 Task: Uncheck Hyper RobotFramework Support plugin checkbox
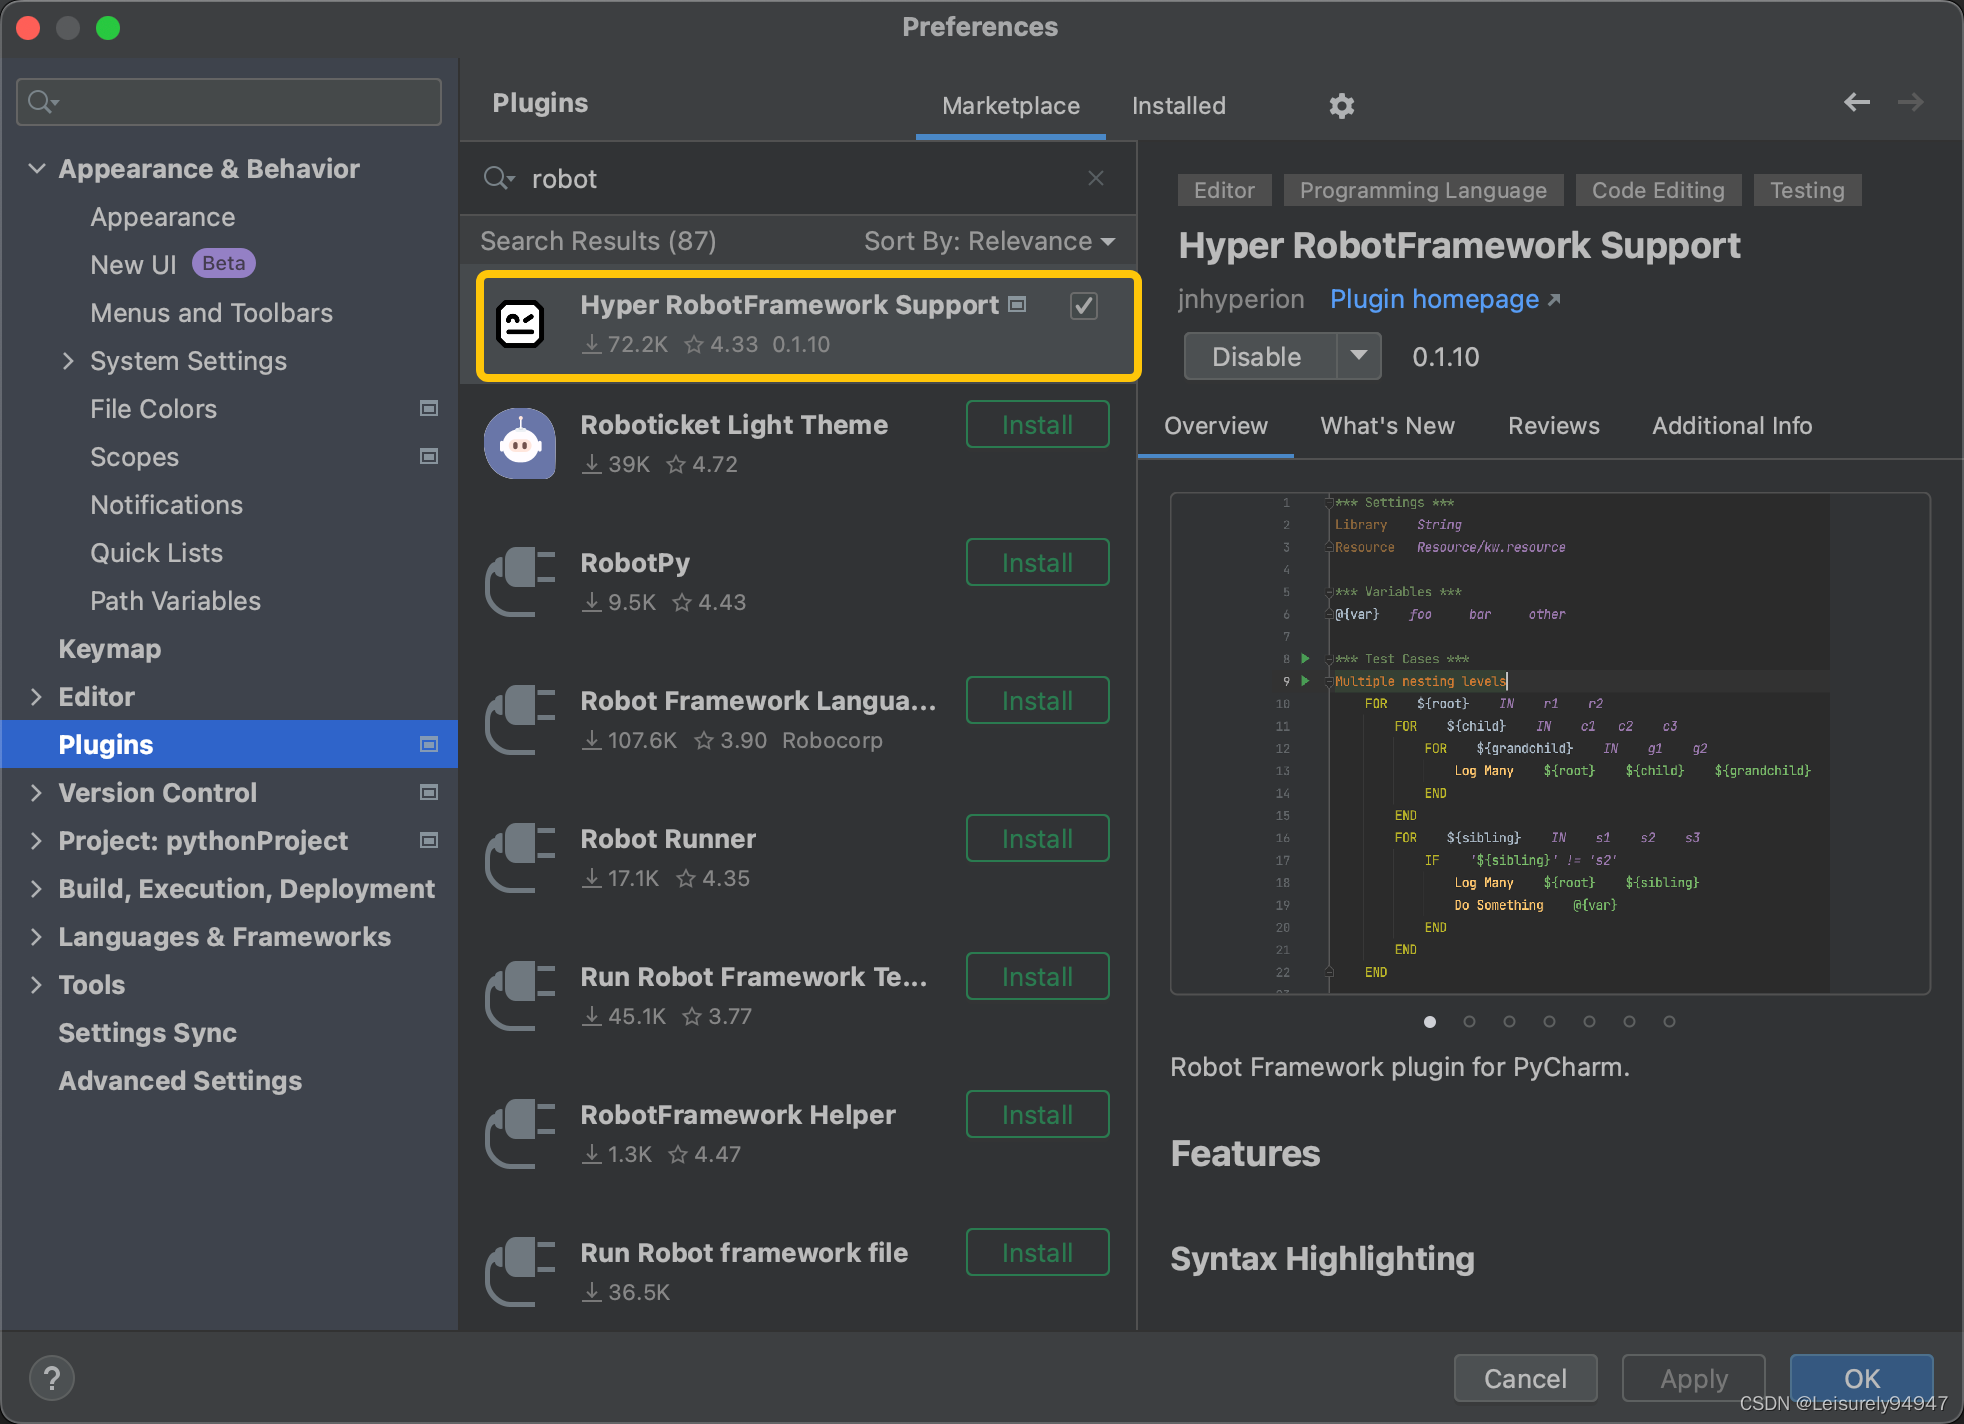(x=1084, y=305)
